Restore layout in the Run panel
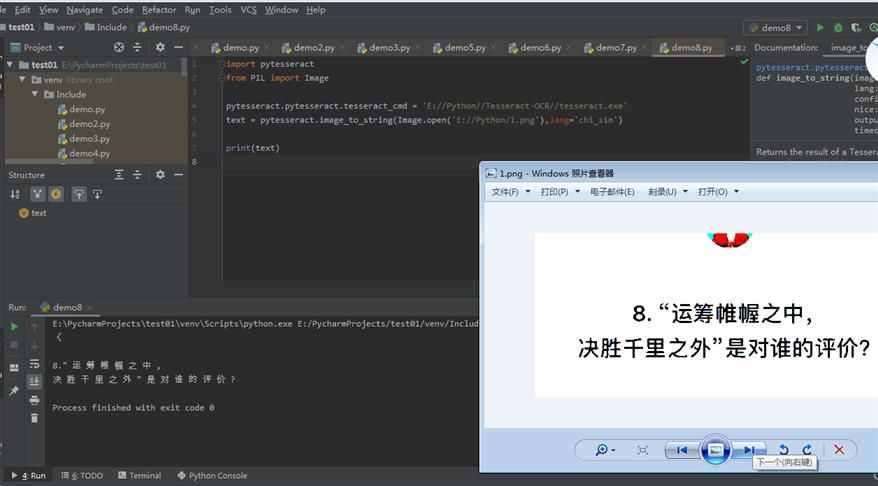Viewport: 878px width, 486px height. 15,367
